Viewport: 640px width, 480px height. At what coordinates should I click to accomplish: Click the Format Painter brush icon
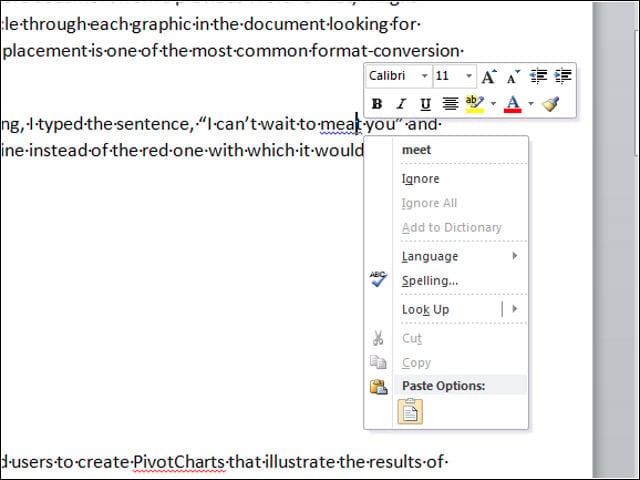pos(551,104)
